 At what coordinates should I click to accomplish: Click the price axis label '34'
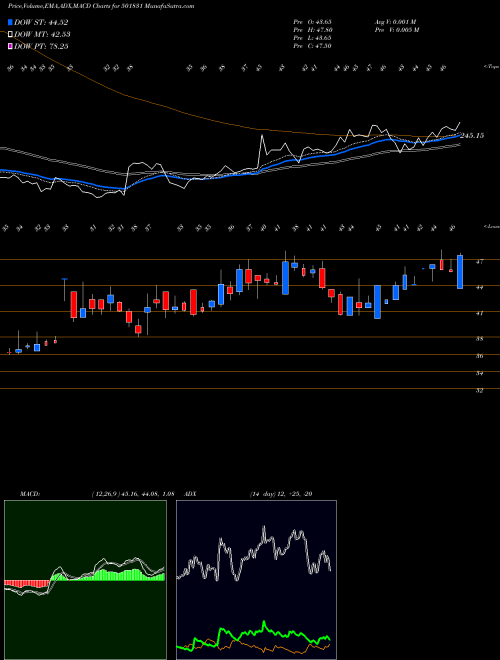[479, 373]
